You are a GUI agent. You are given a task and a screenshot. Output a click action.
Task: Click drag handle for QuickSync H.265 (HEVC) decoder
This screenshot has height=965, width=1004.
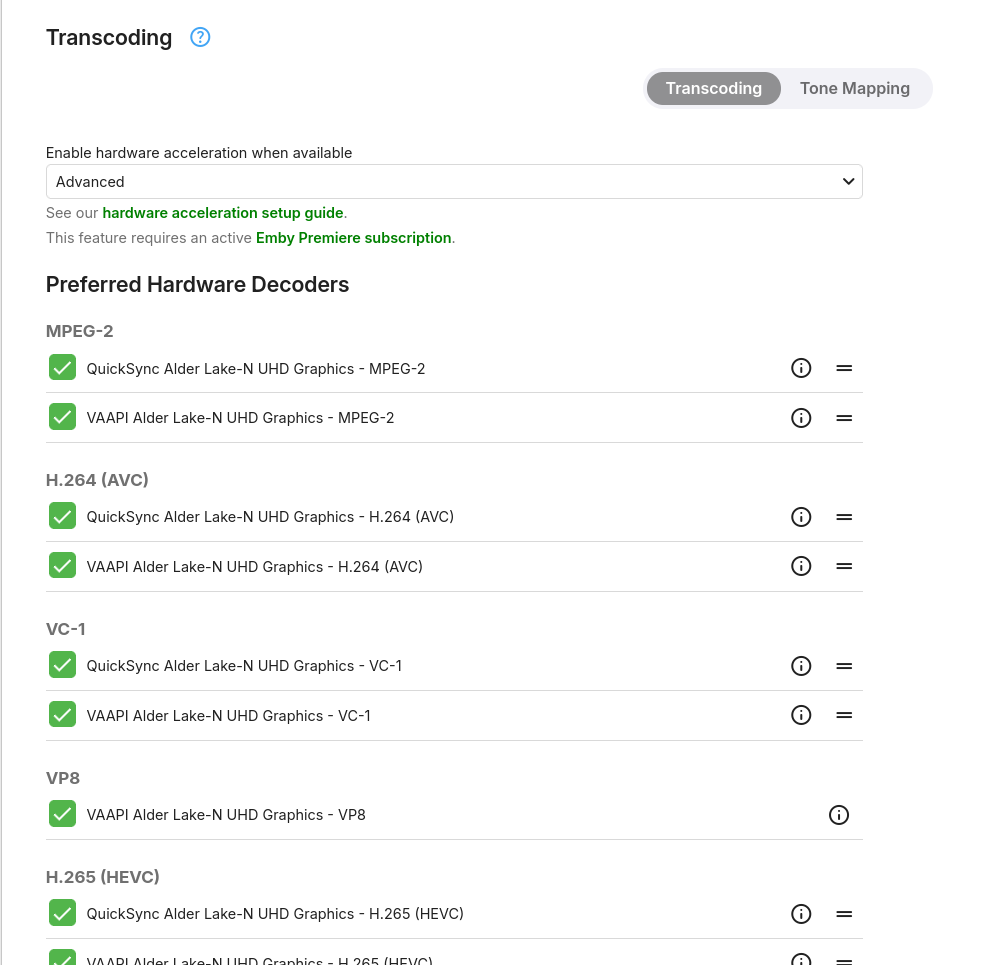coord(844,914)
